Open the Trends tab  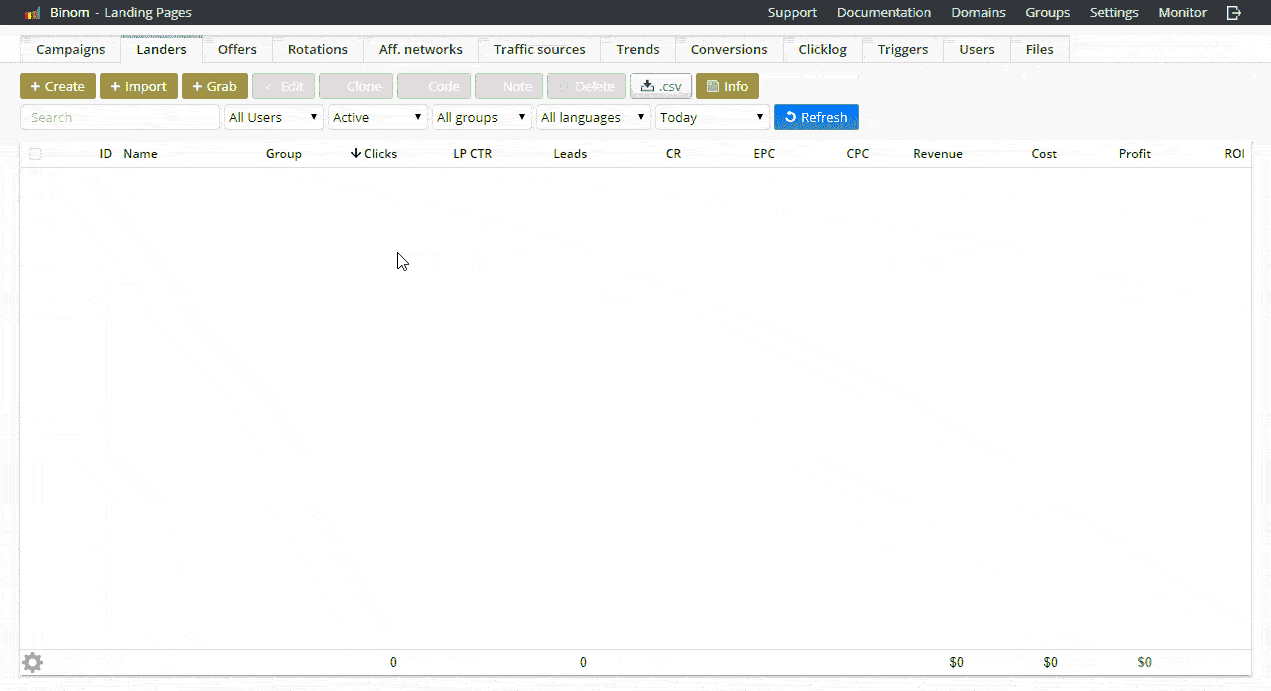click(638, 49)
